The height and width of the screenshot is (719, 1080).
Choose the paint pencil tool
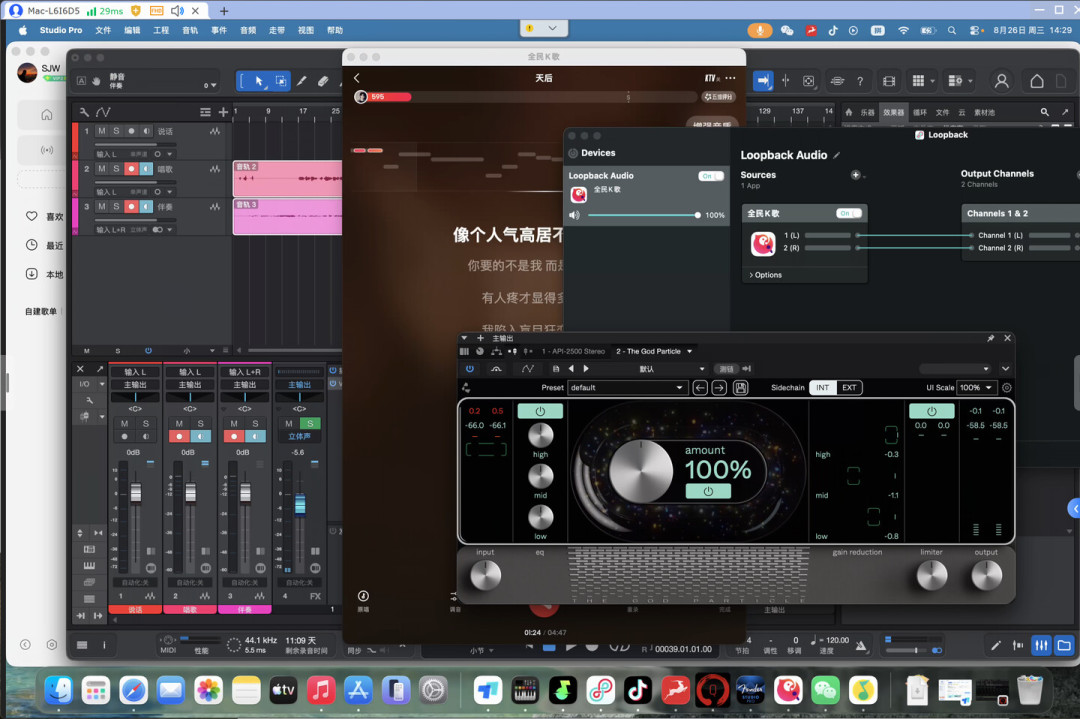click(302, 81)
